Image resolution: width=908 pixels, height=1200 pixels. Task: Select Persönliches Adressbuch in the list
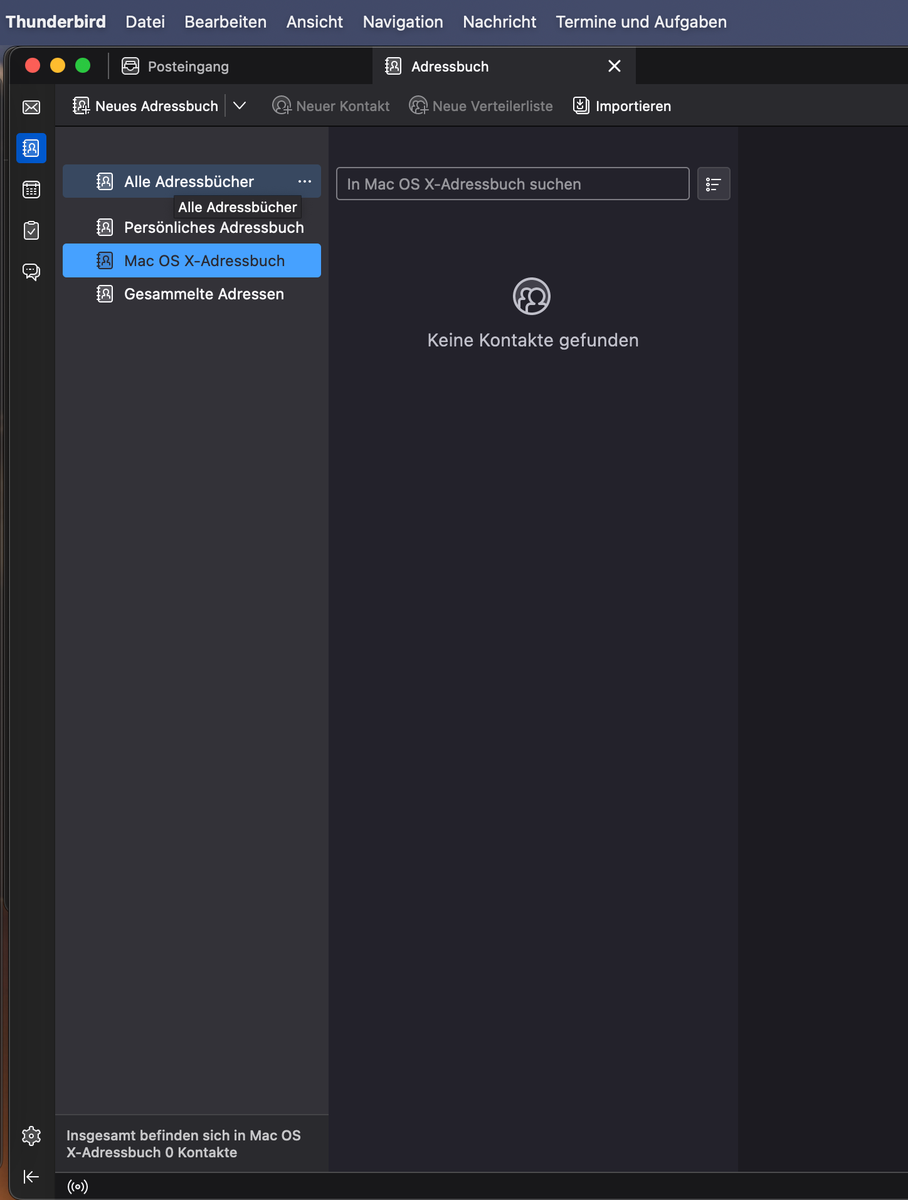[x=192, y=227]
